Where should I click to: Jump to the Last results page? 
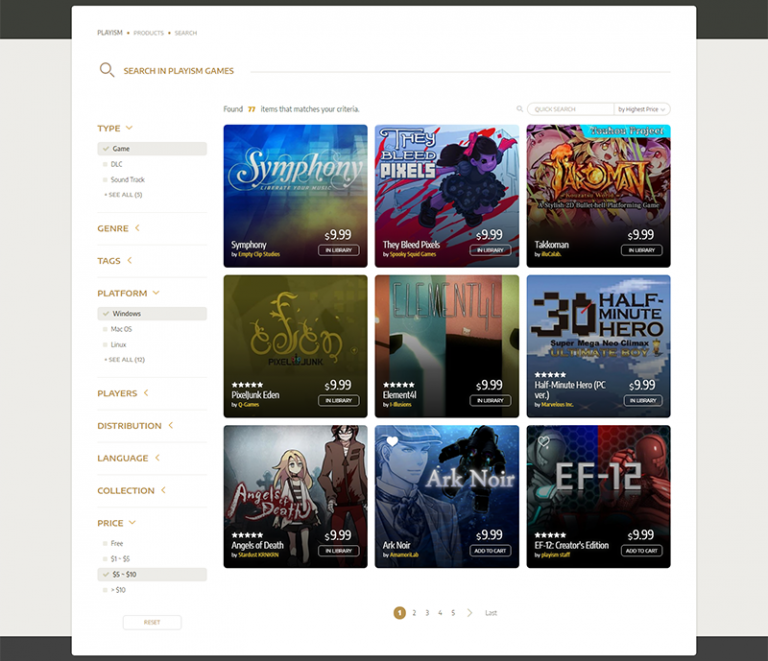pyautogui.click(x=491, y=613)
